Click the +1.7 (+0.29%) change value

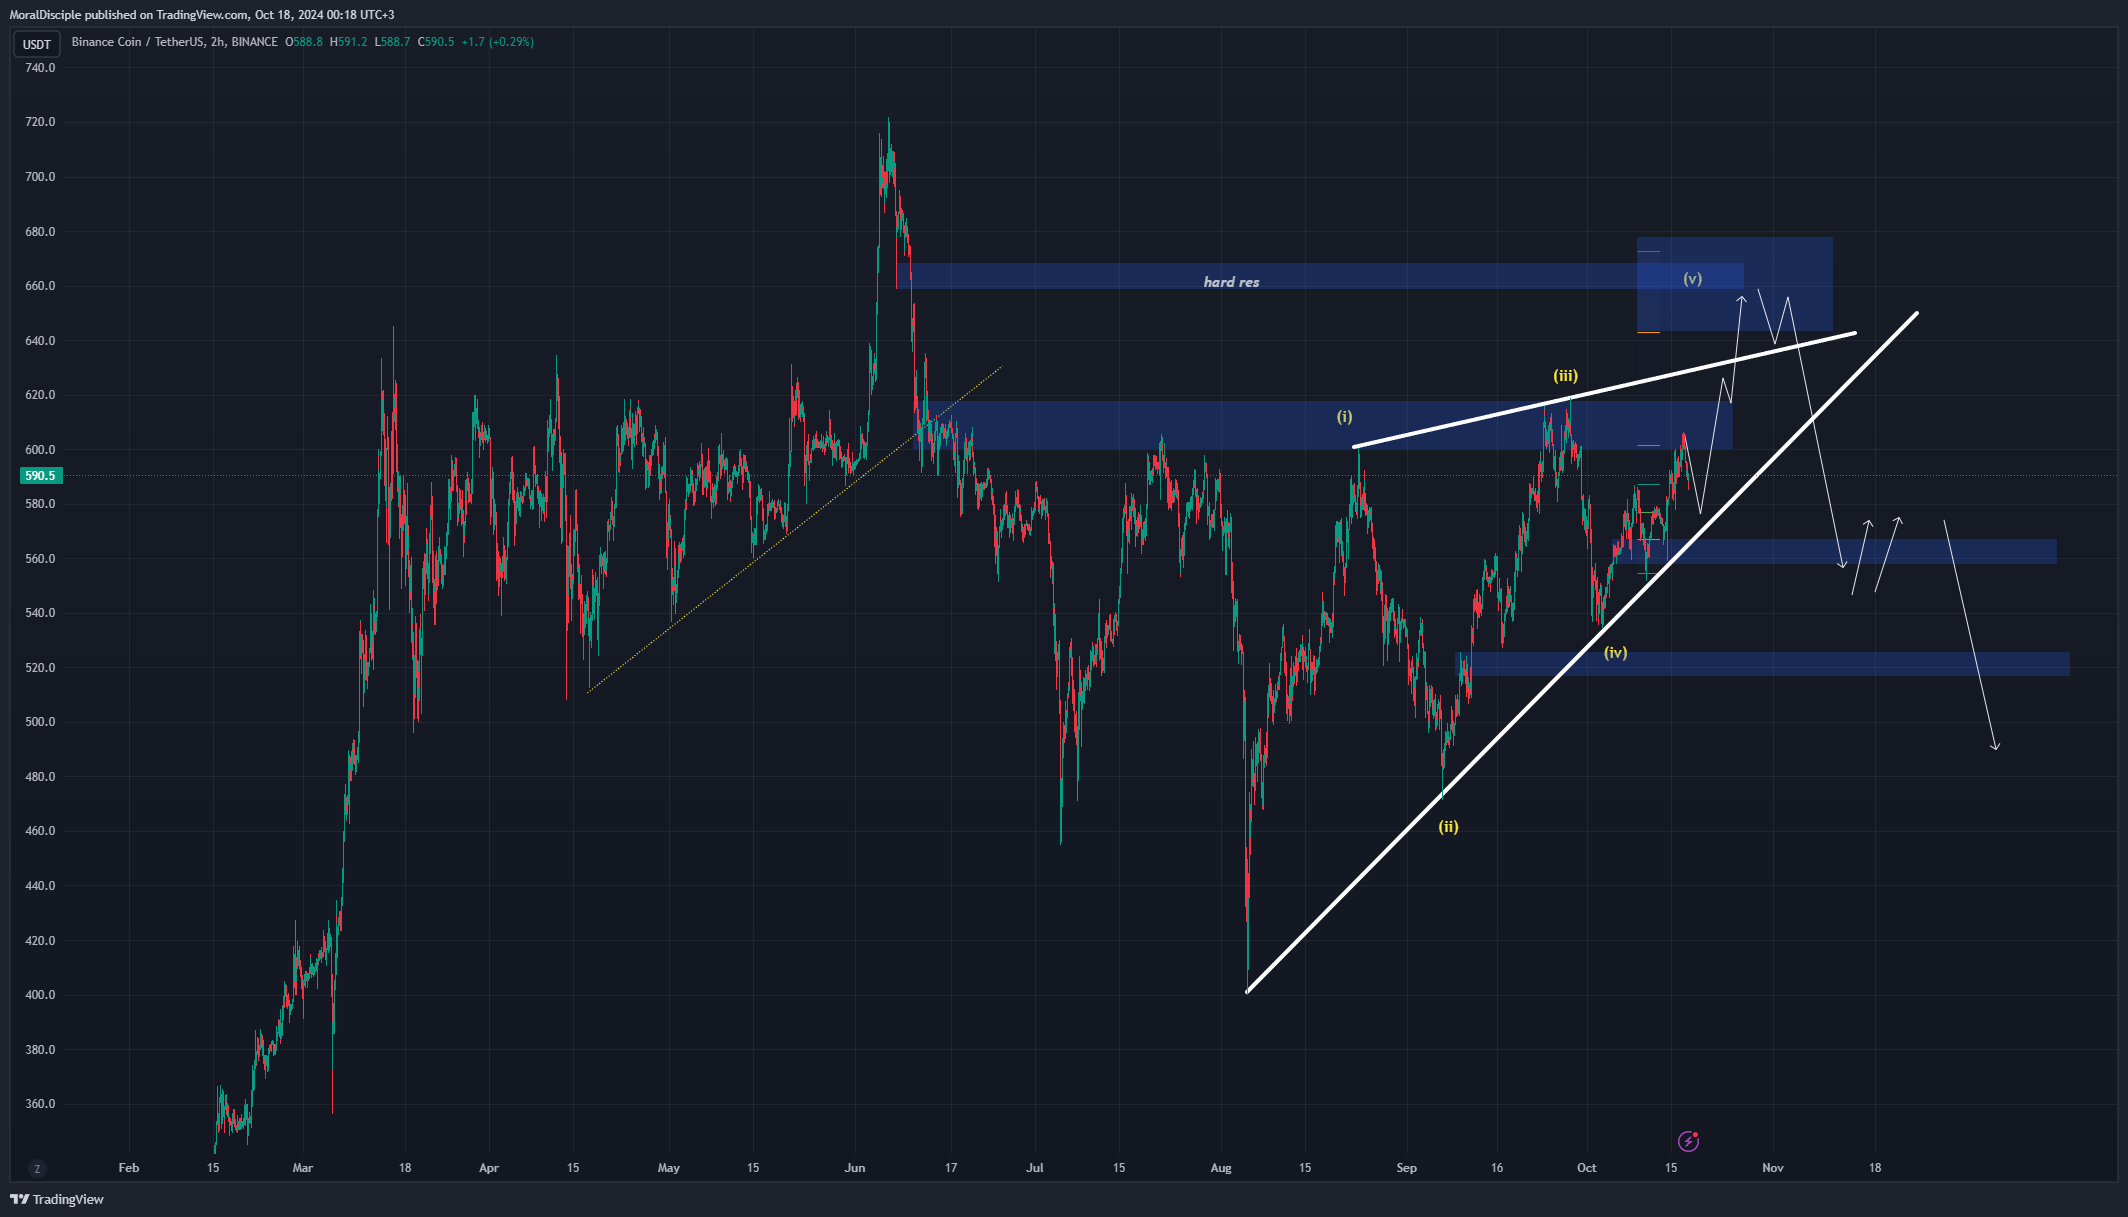point(497,42)
